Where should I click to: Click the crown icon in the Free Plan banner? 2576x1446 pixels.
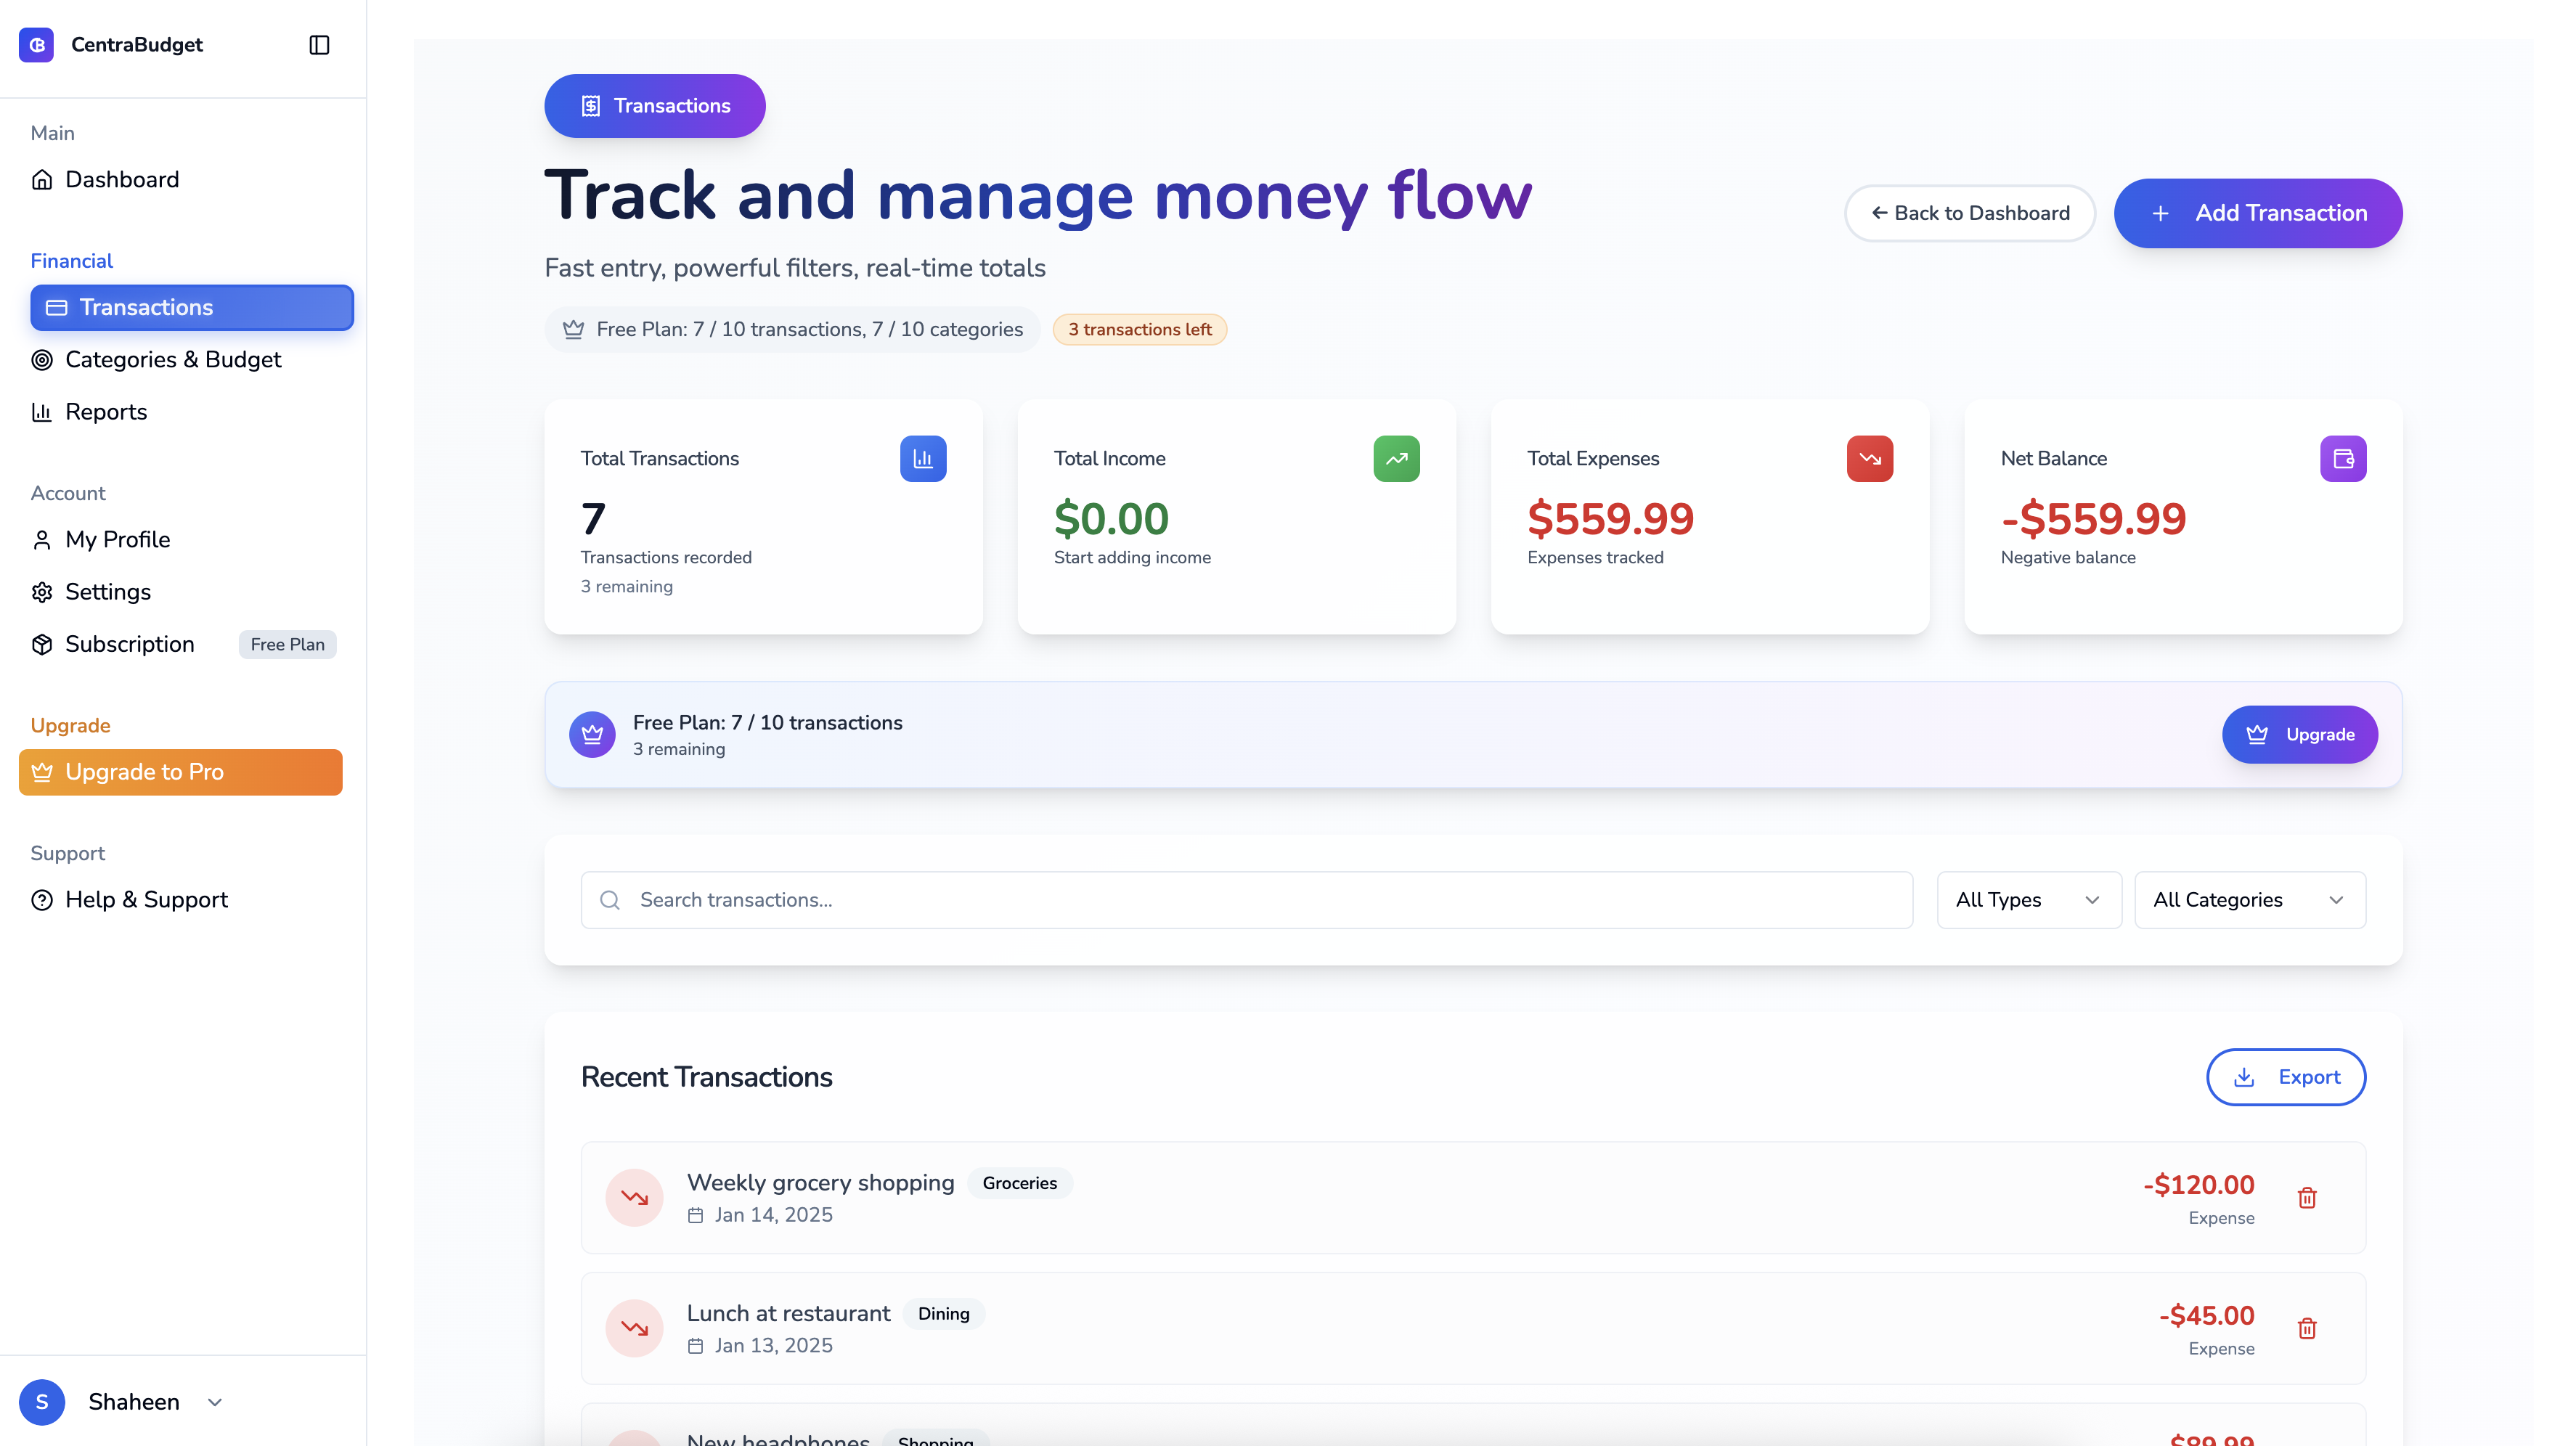592,735
